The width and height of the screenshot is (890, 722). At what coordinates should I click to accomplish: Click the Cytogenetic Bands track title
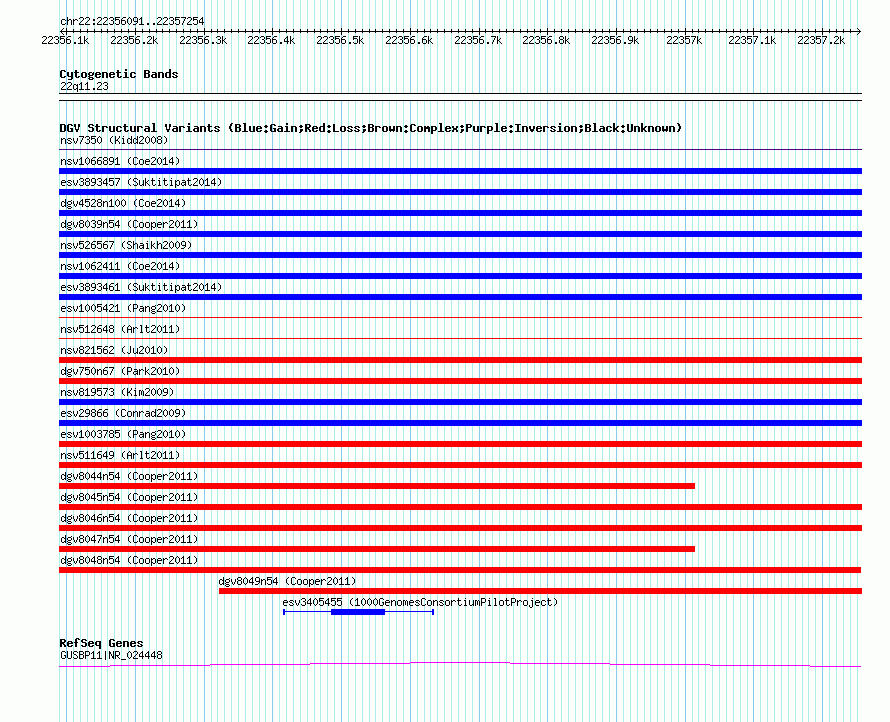coord(119,74)
